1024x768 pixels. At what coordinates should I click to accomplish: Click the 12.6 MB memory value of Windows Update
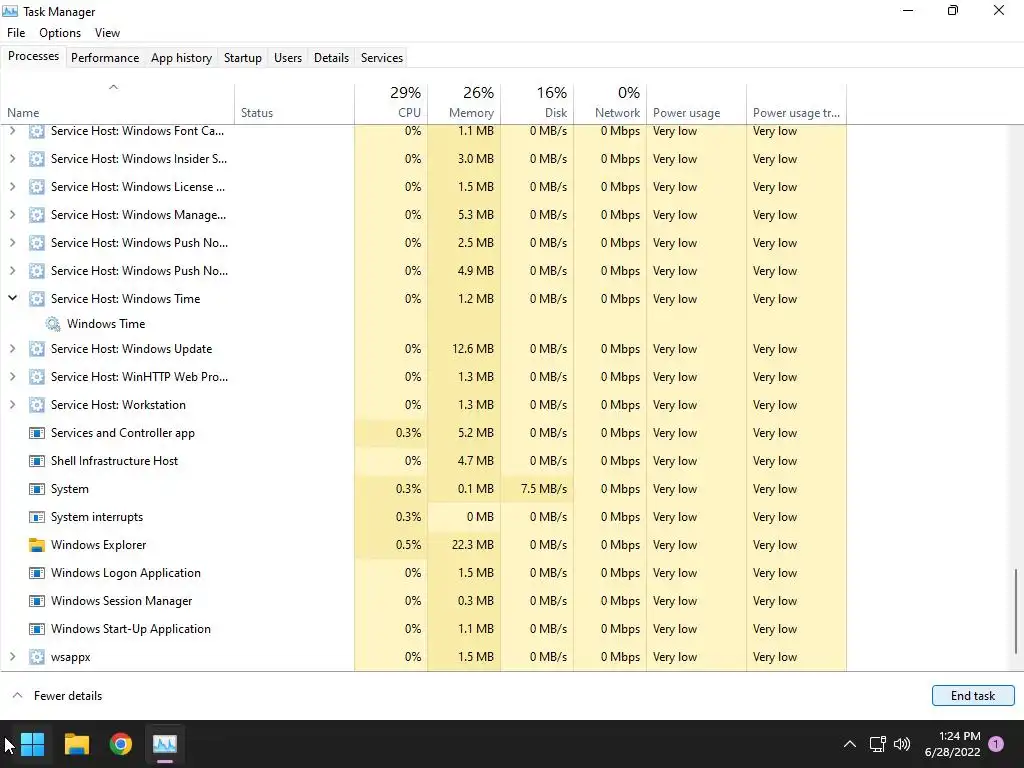pos(473,349)
